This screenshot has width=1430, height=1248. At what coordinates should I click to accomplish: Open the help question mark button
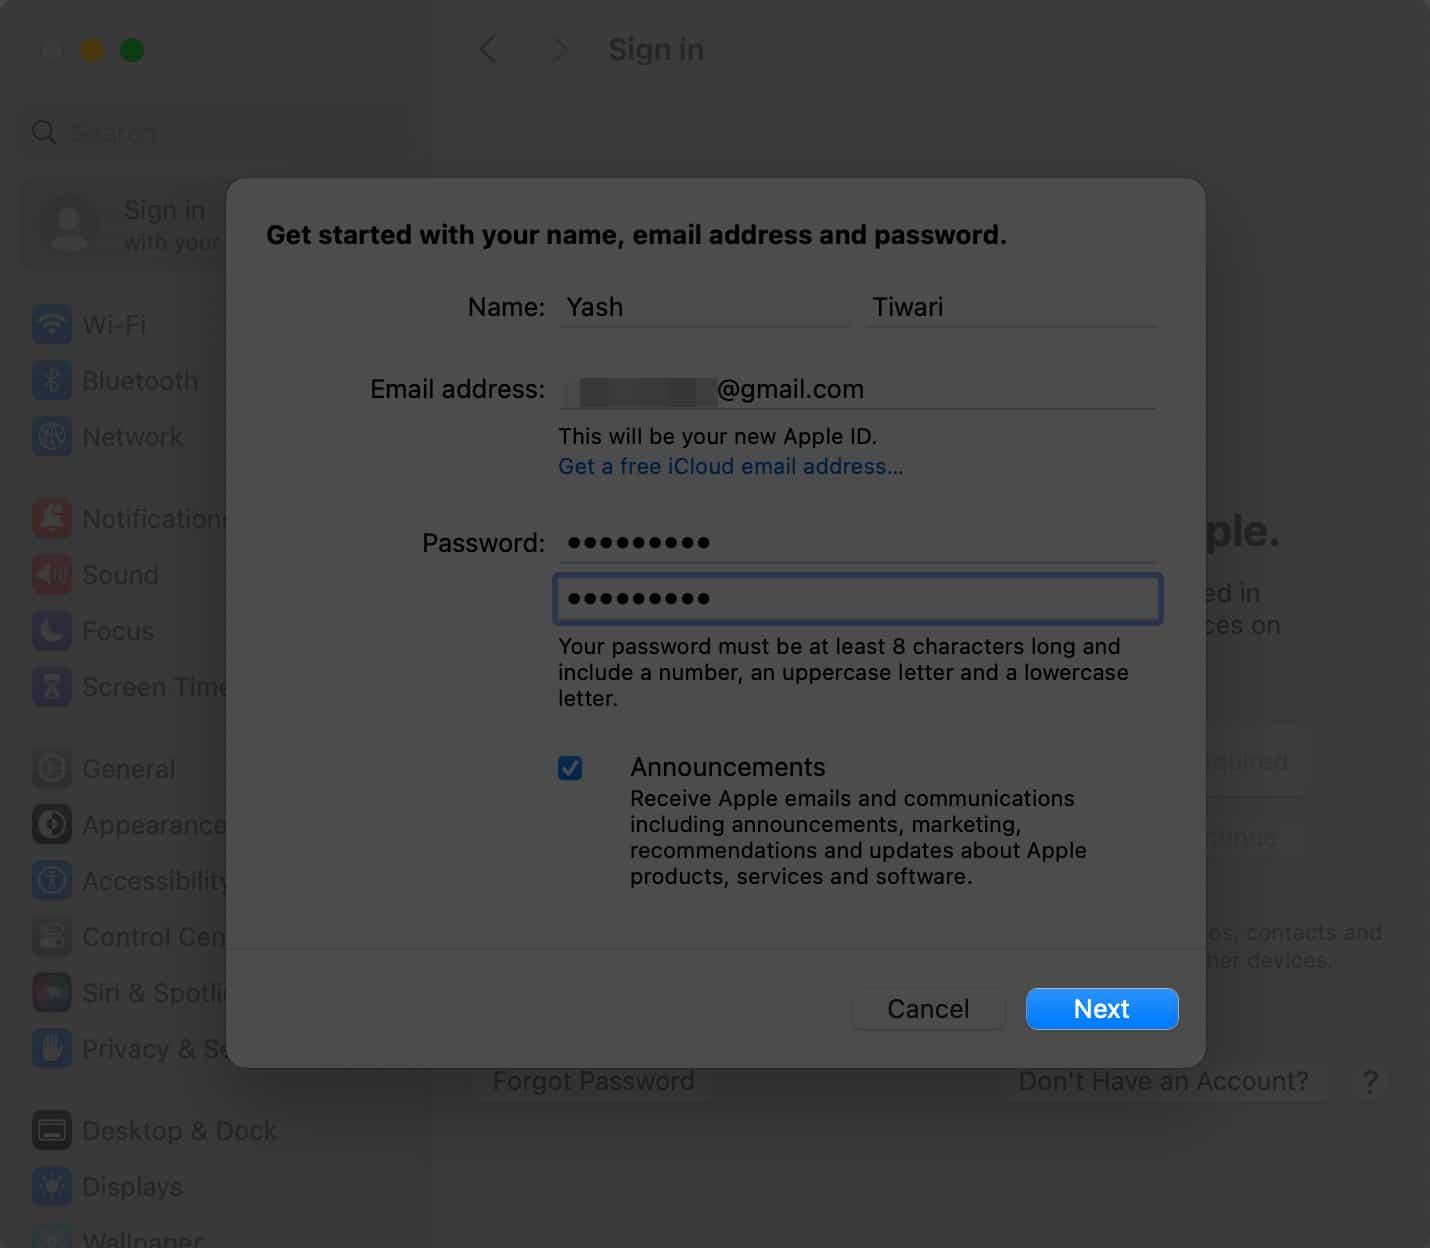click(1370, 1081)
